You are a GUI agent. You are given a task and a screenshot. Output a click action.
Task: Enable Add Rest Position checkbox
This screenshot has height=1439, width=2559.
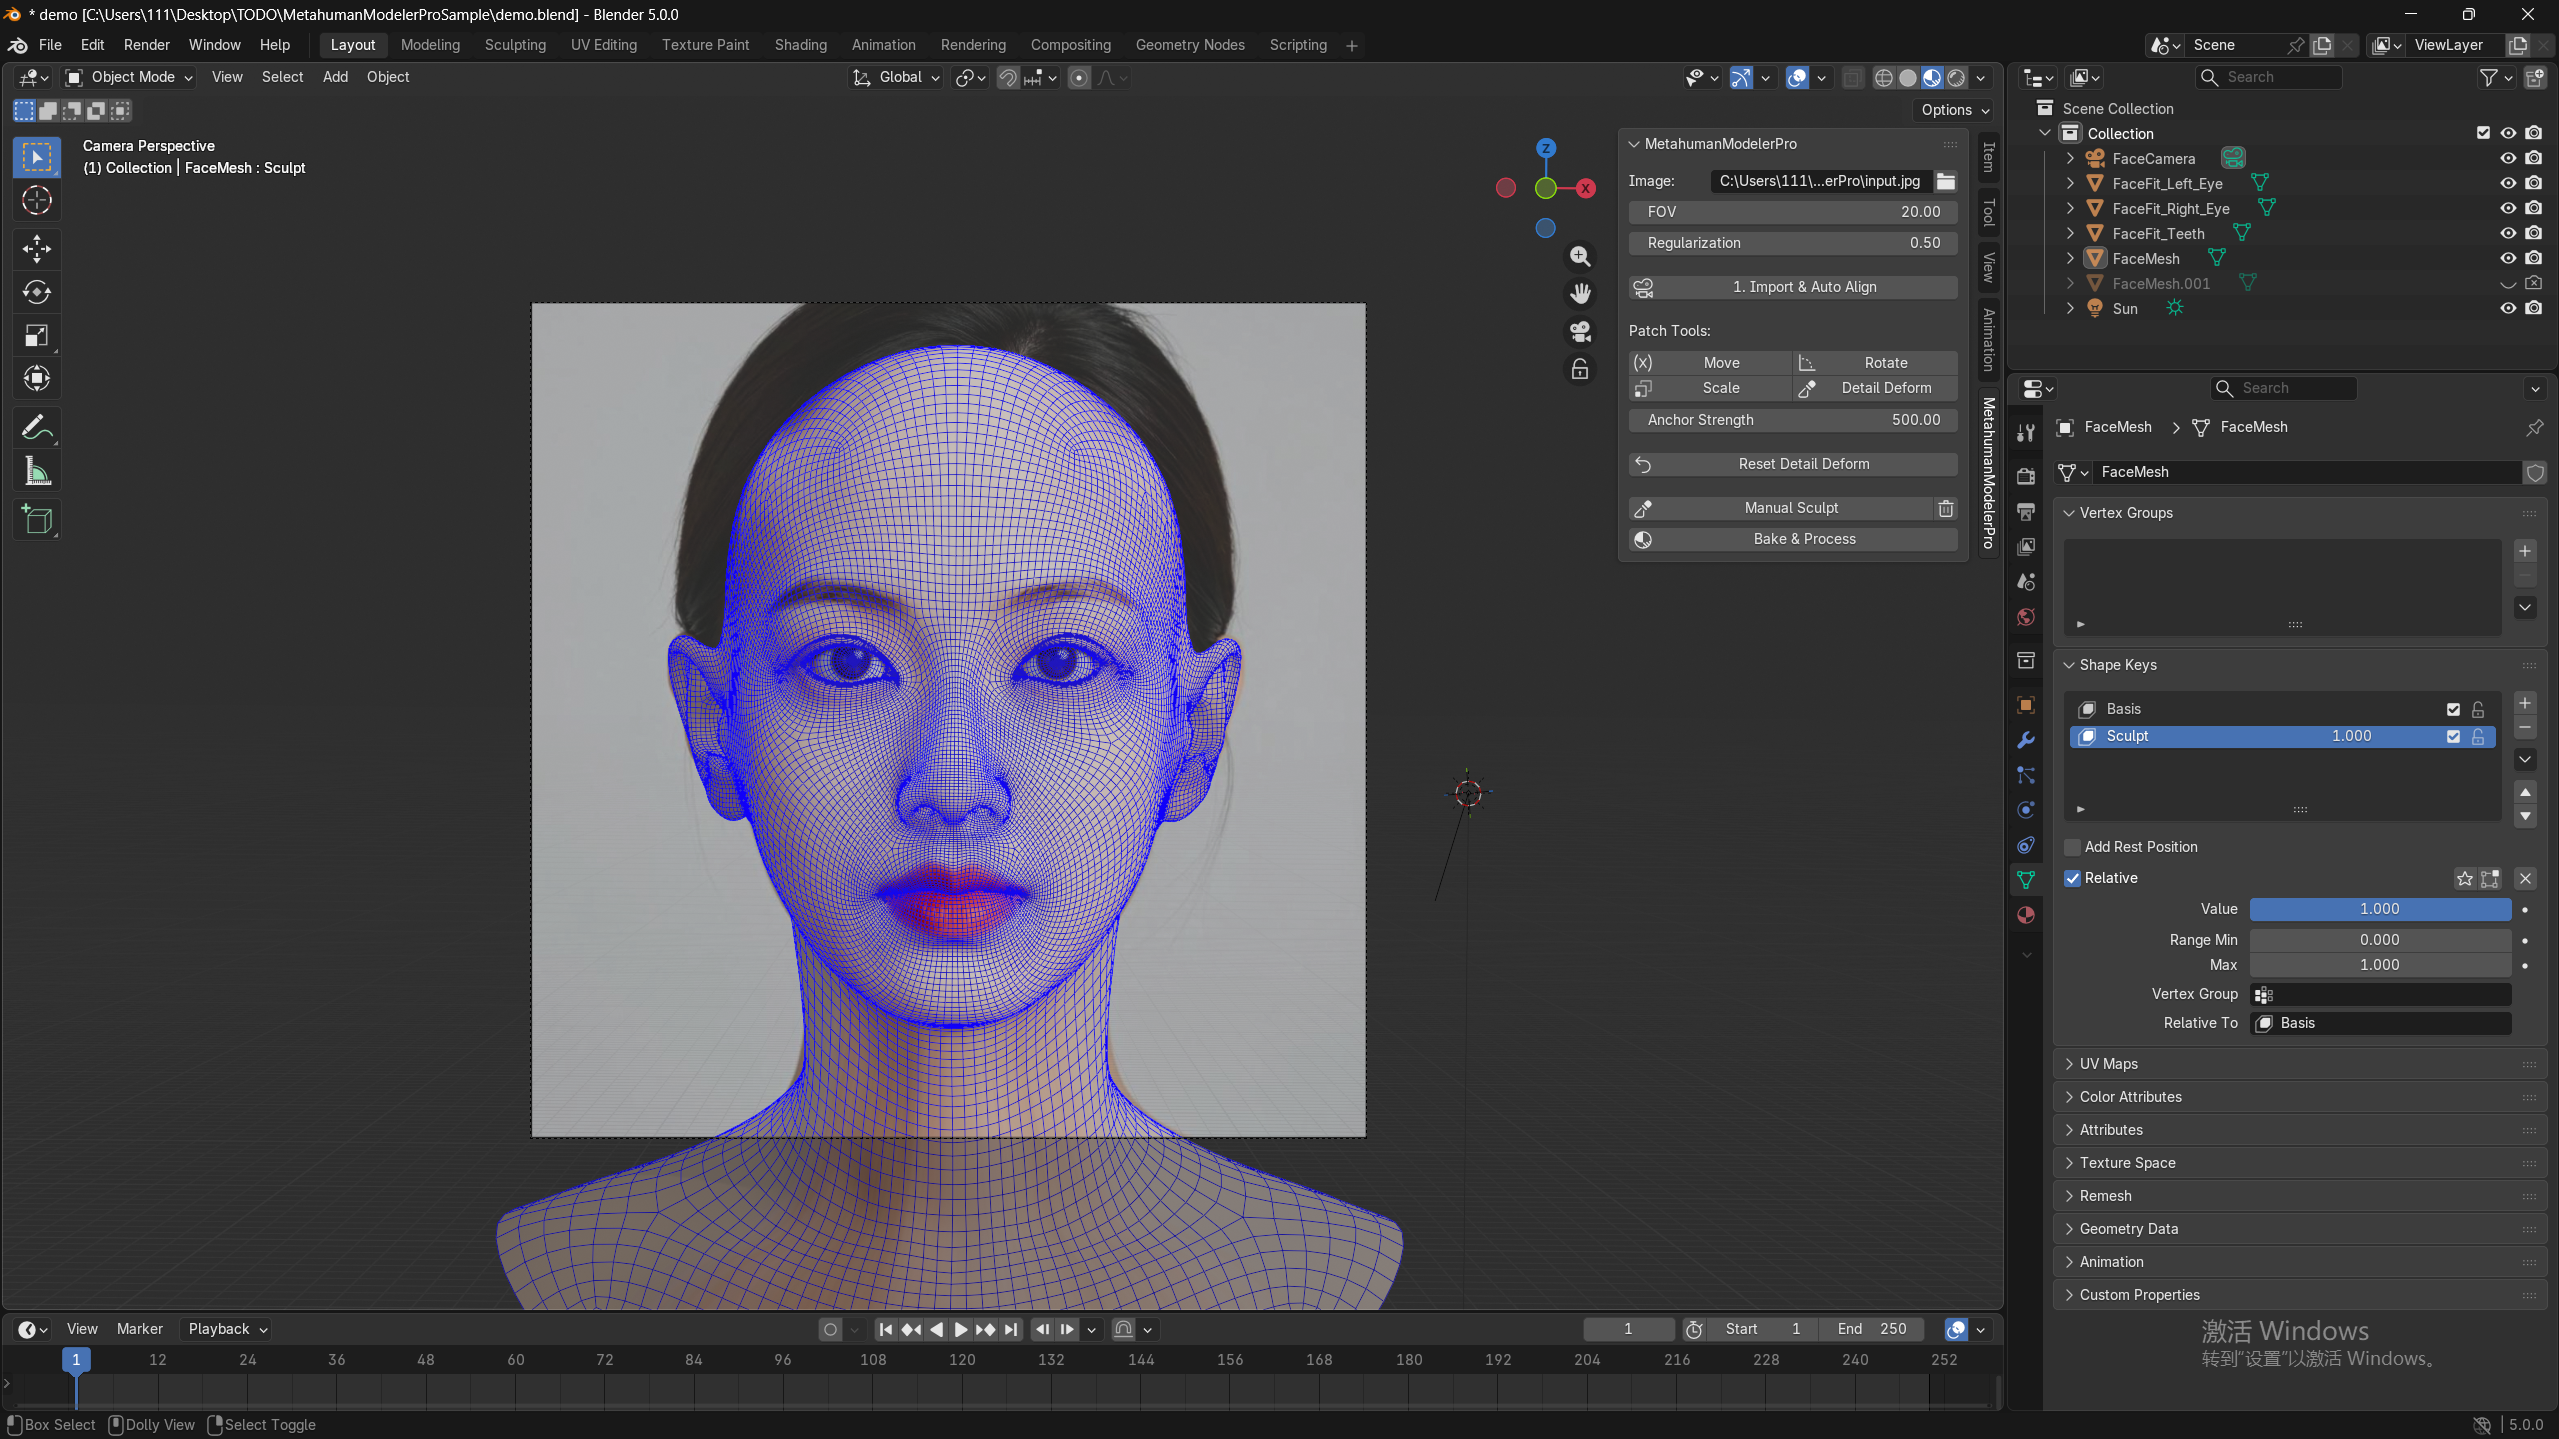pos(2073,847)
